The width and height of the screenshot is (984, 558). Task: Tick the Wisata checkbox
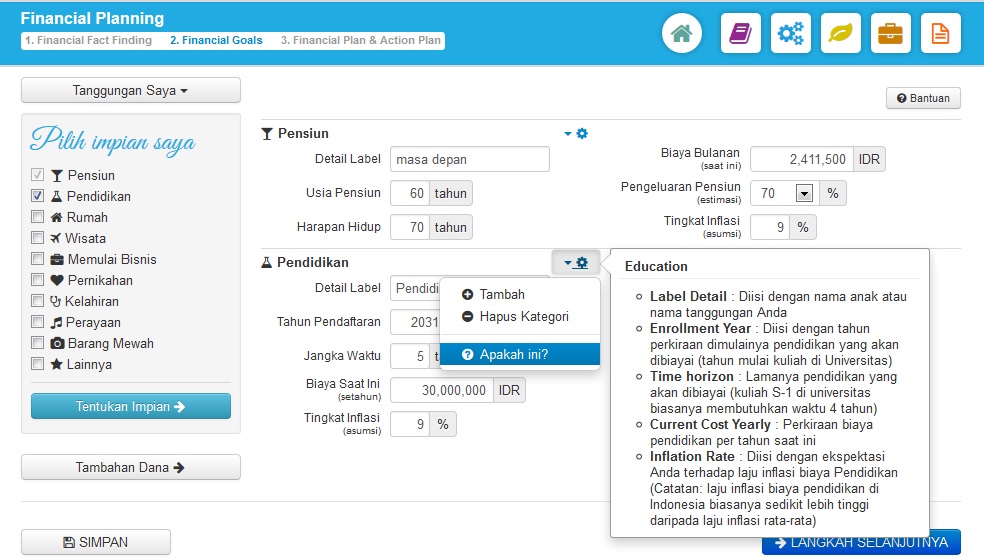[38, 238]
